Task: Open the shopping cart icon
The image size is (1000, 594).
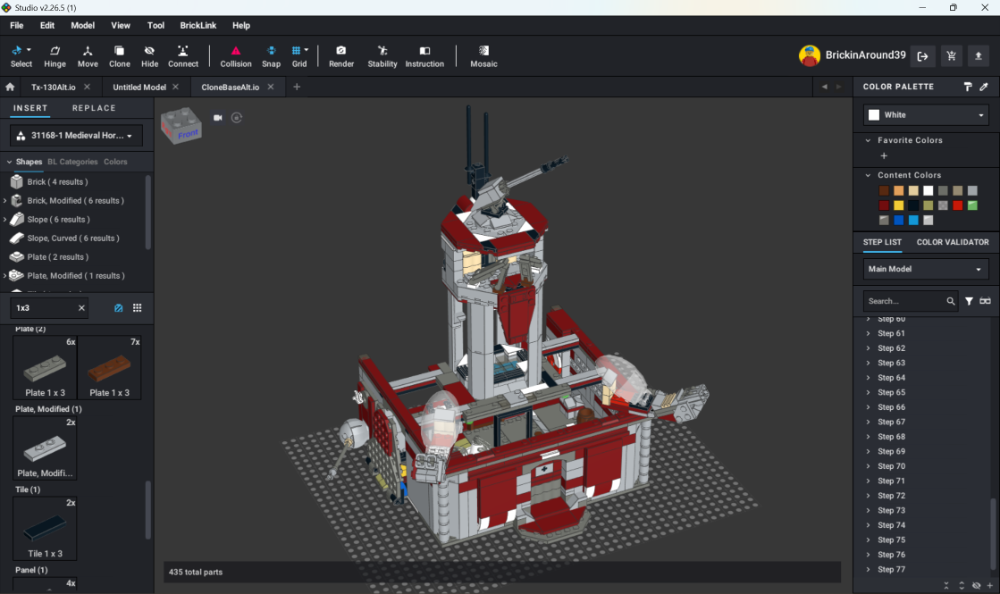Action: (951, 56)
